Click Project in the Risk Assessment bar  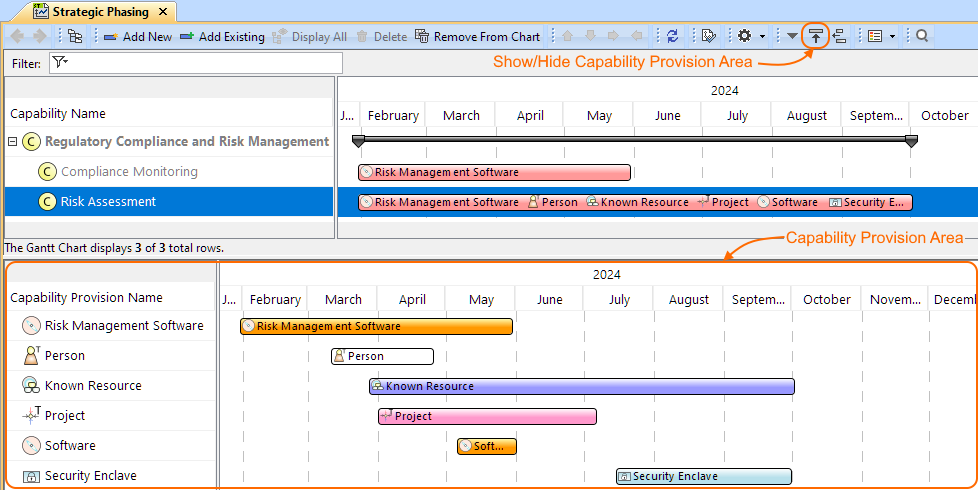tap(724, 202)
